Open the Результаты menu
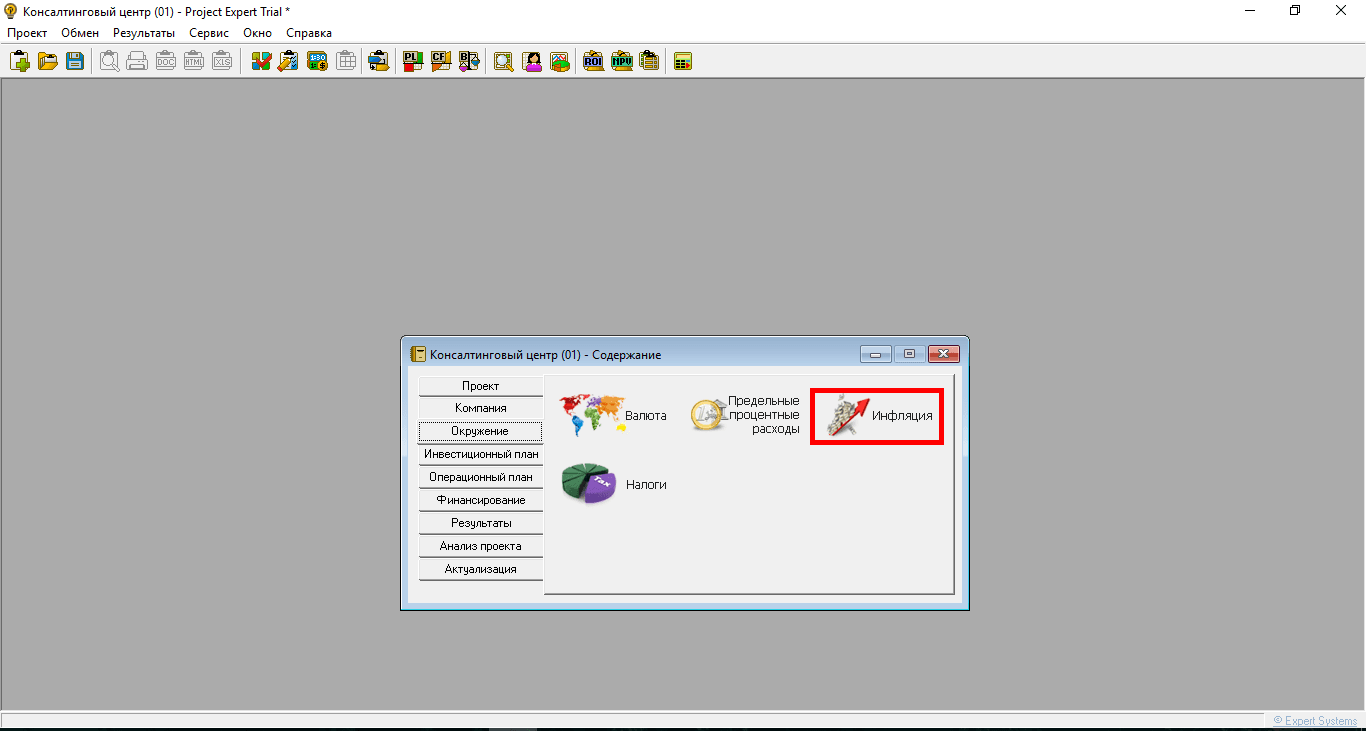1366x731 pixels. pyautogui.click(x=144, y=33)
